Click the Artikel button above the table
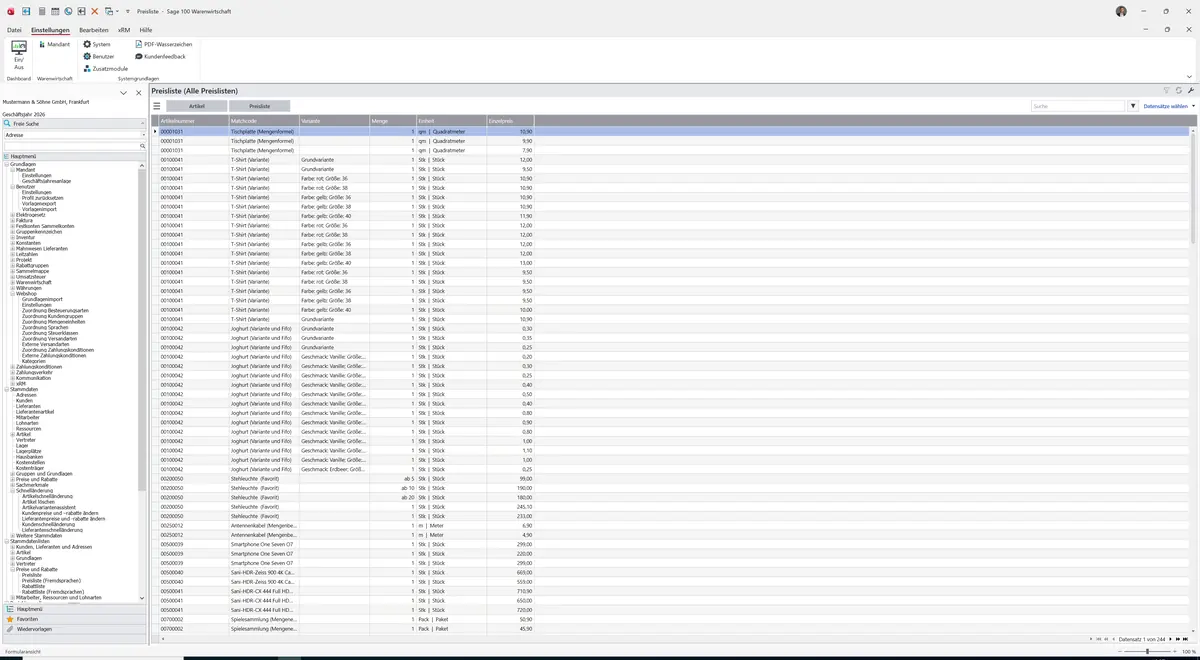 [197, 106]
